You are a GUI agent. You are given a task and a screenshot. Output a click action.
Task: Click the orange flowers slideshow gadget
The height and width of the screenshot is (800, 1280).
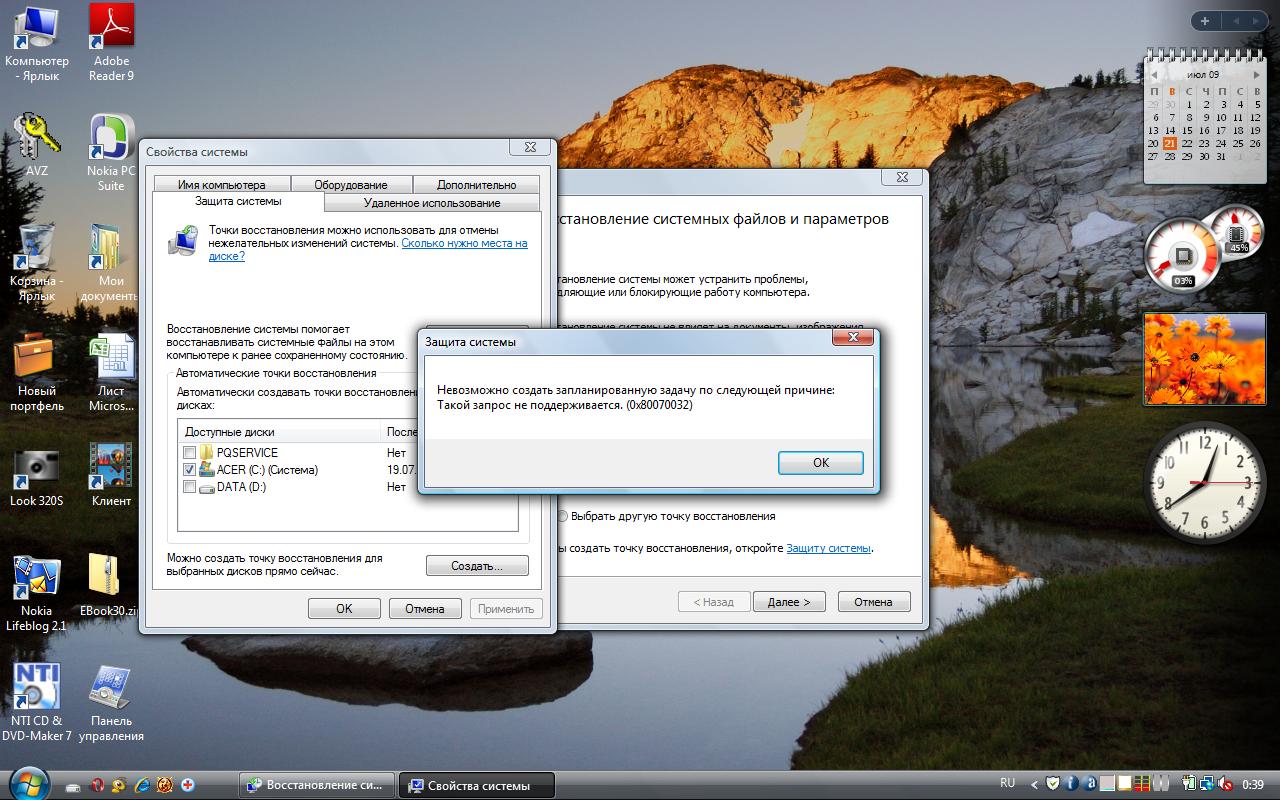[x=1204, y=359]
